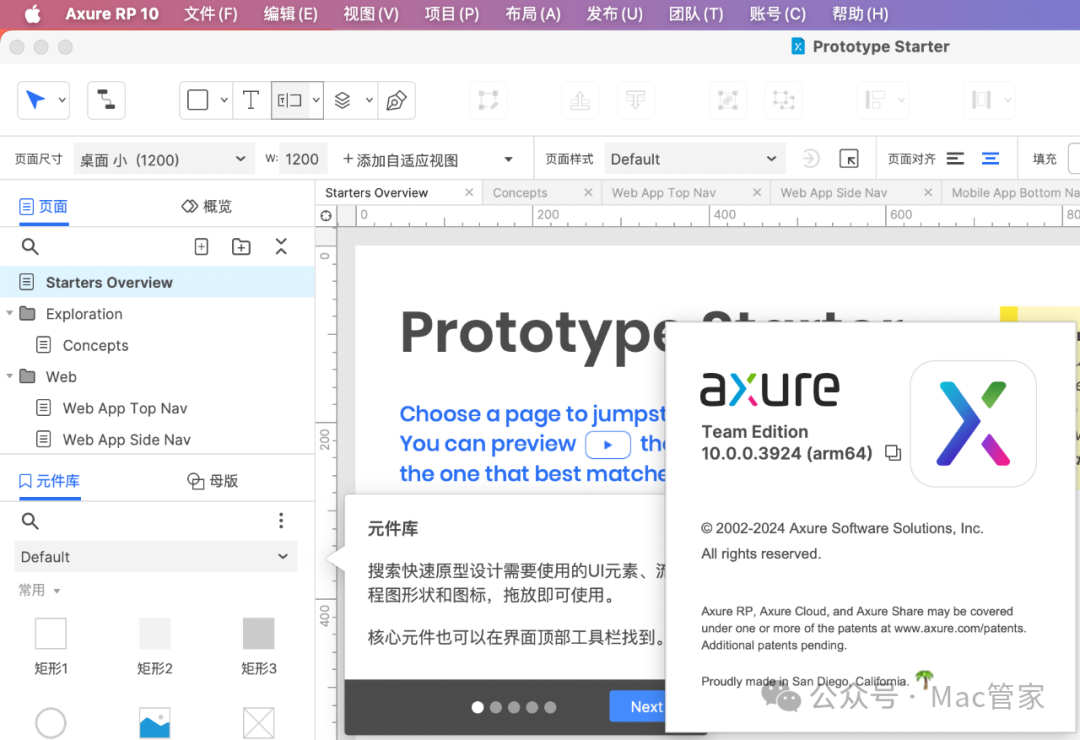Select the Pen drawing tool

[397, 100]
